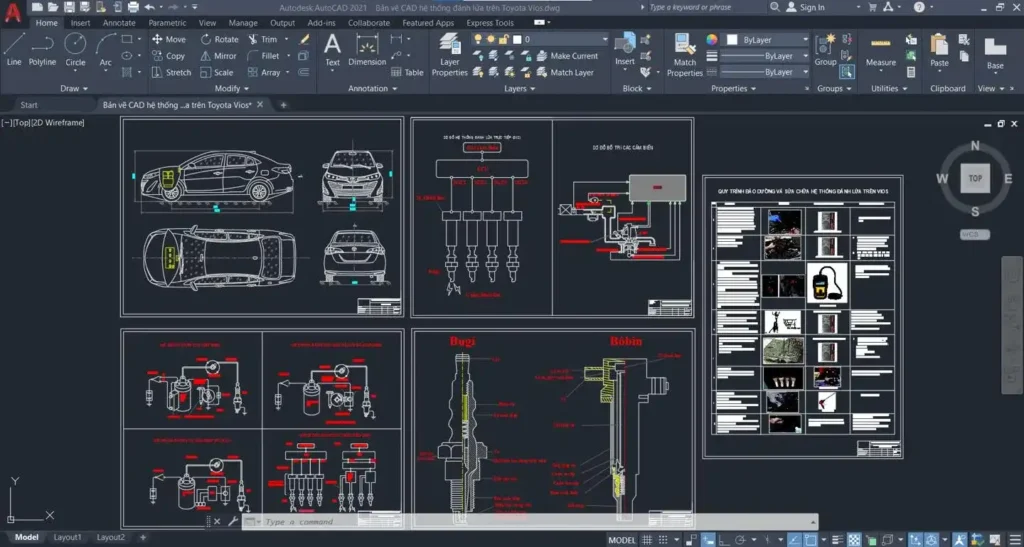
Task: Click the layer 0 white color swatch
Action: [517, 40]
